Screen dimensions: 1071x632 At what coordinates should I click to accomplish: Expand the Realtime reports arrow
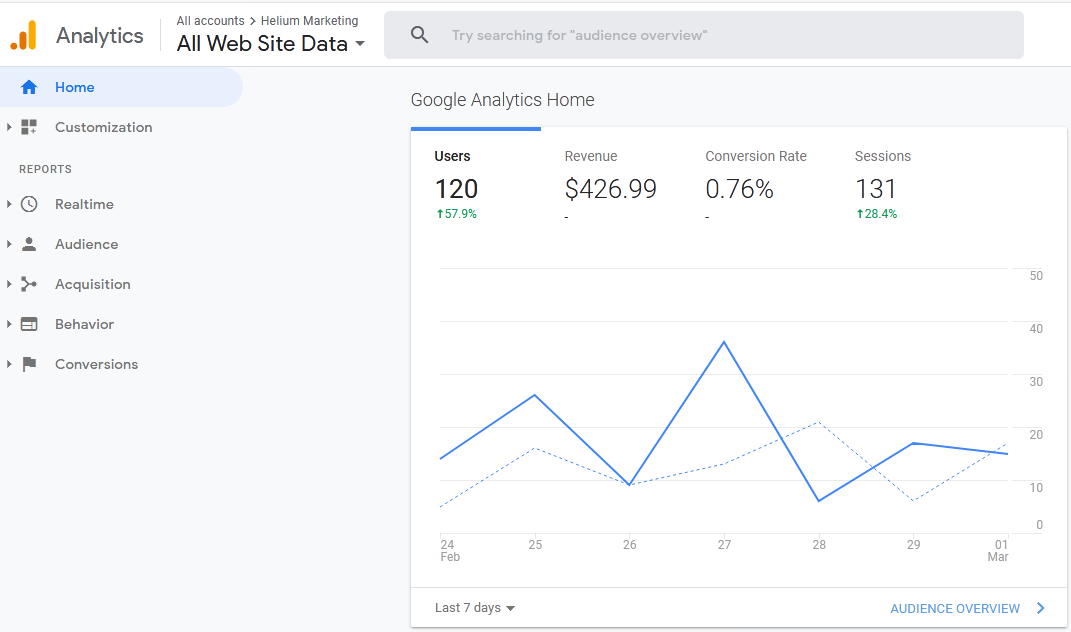click(x=9, y=204)
